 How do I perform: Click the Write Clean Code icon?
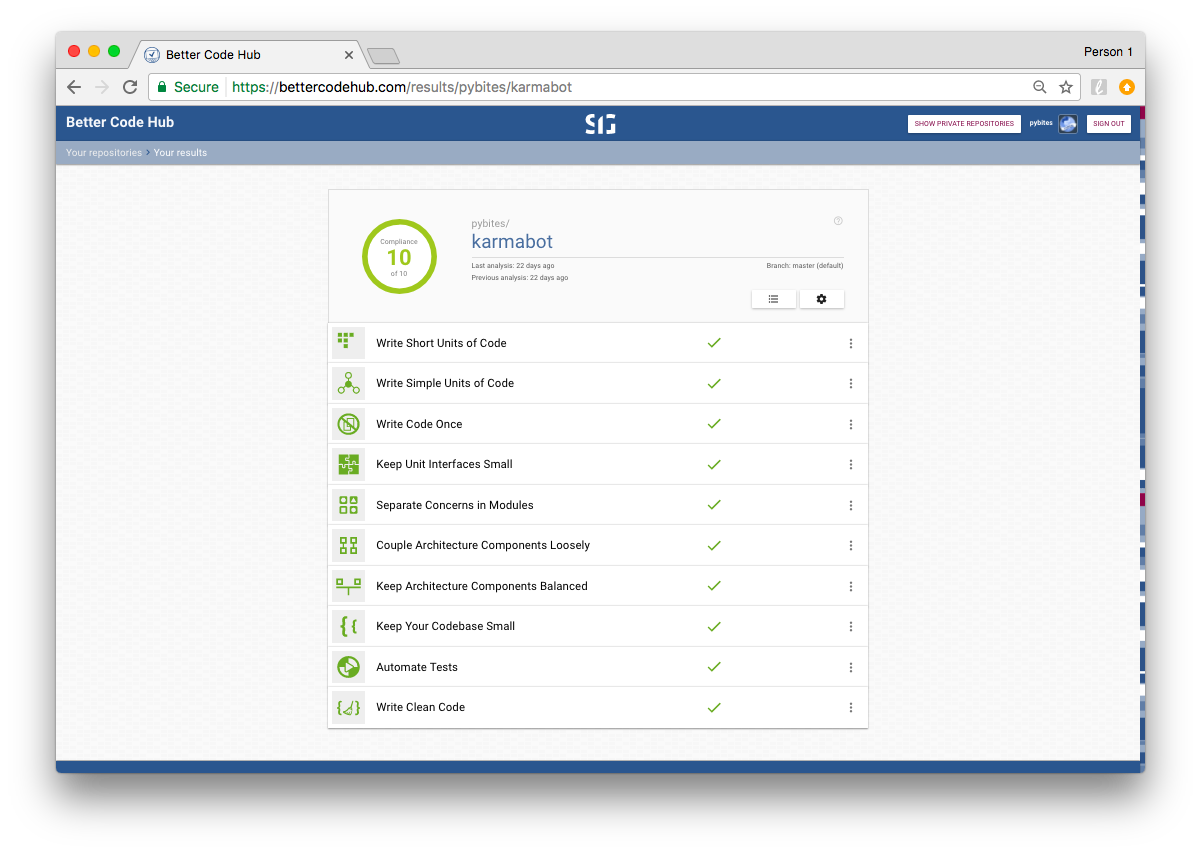point(347,707)
